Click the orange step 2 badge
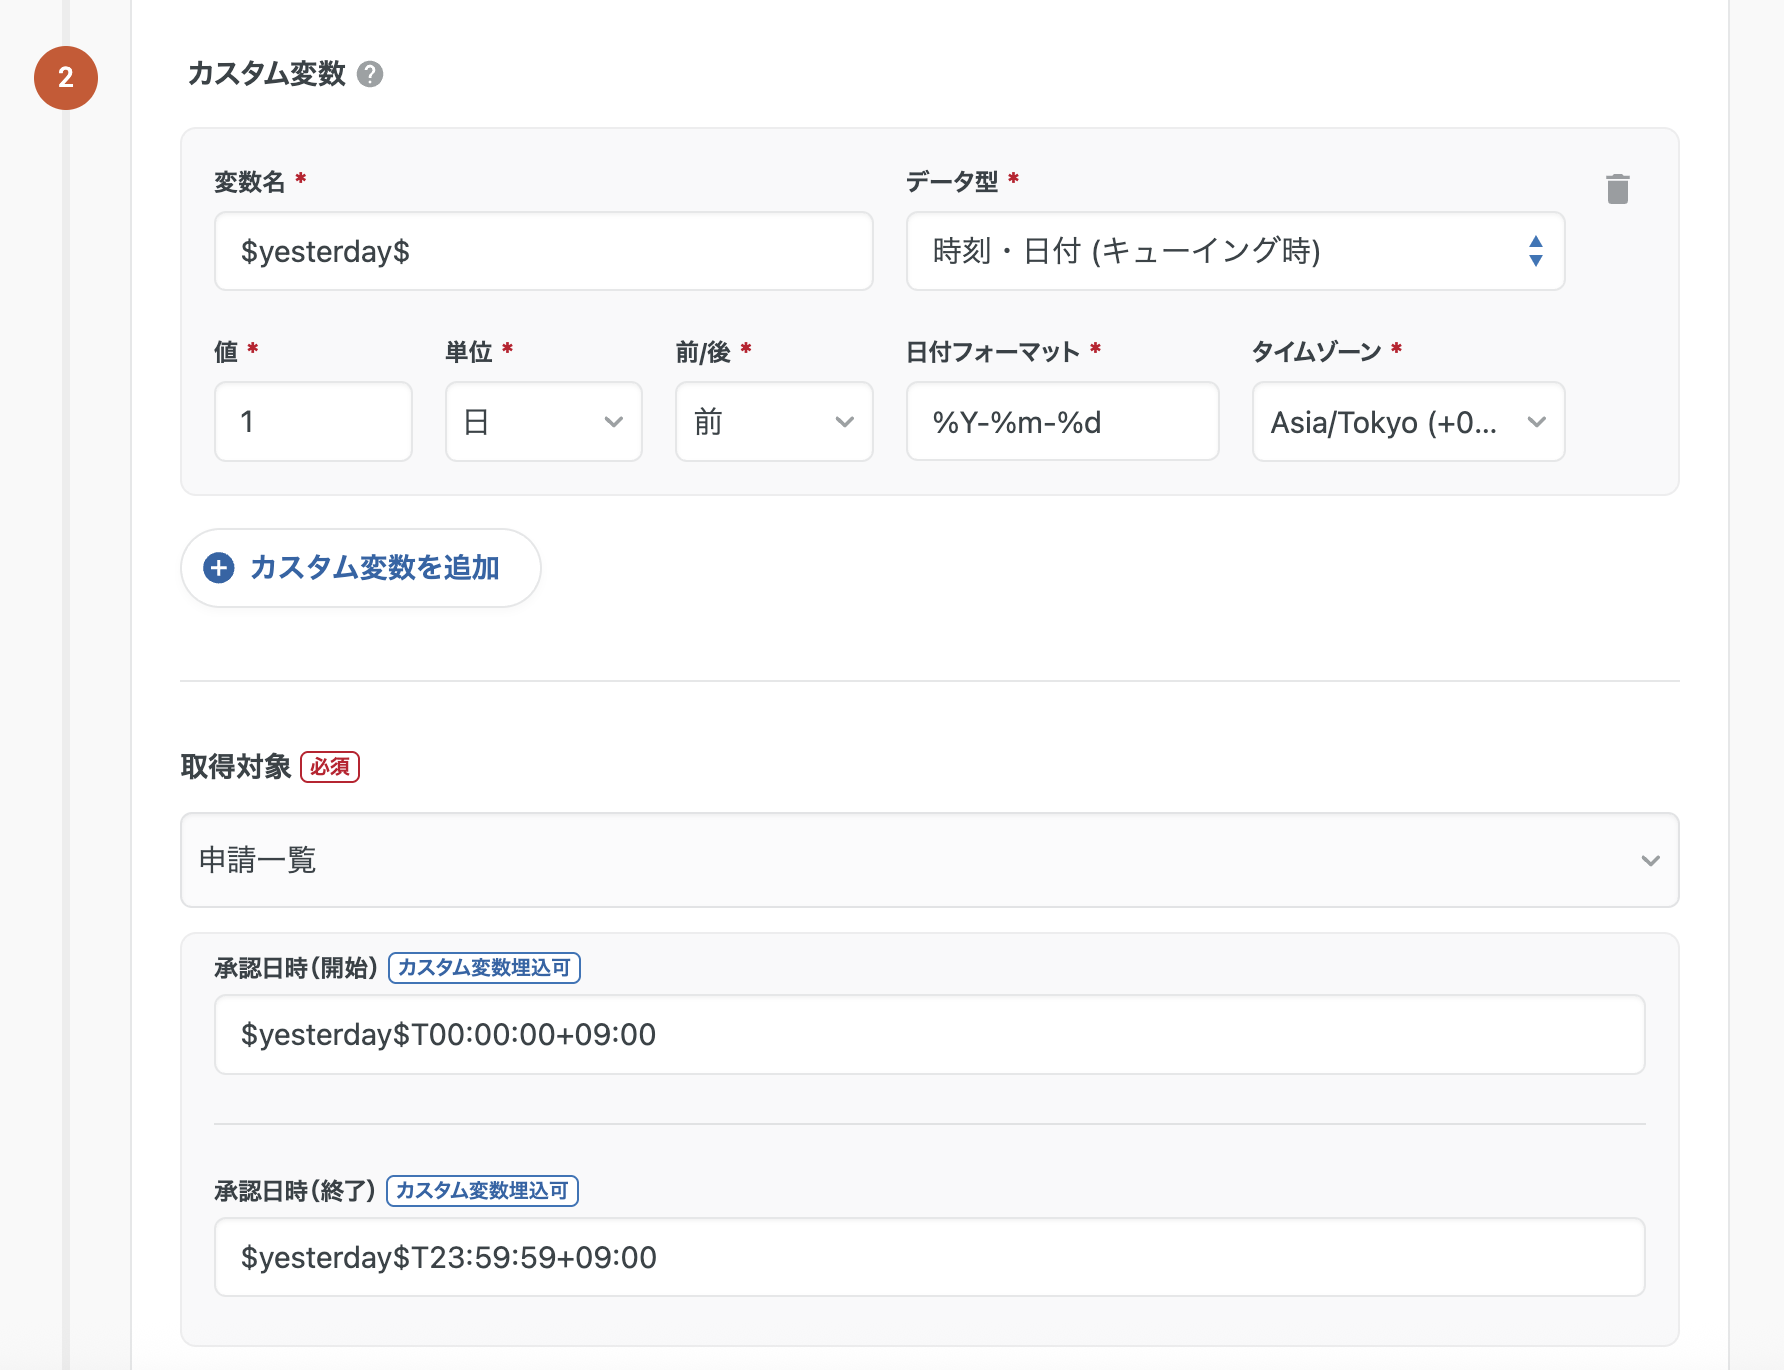 point(66,78)
